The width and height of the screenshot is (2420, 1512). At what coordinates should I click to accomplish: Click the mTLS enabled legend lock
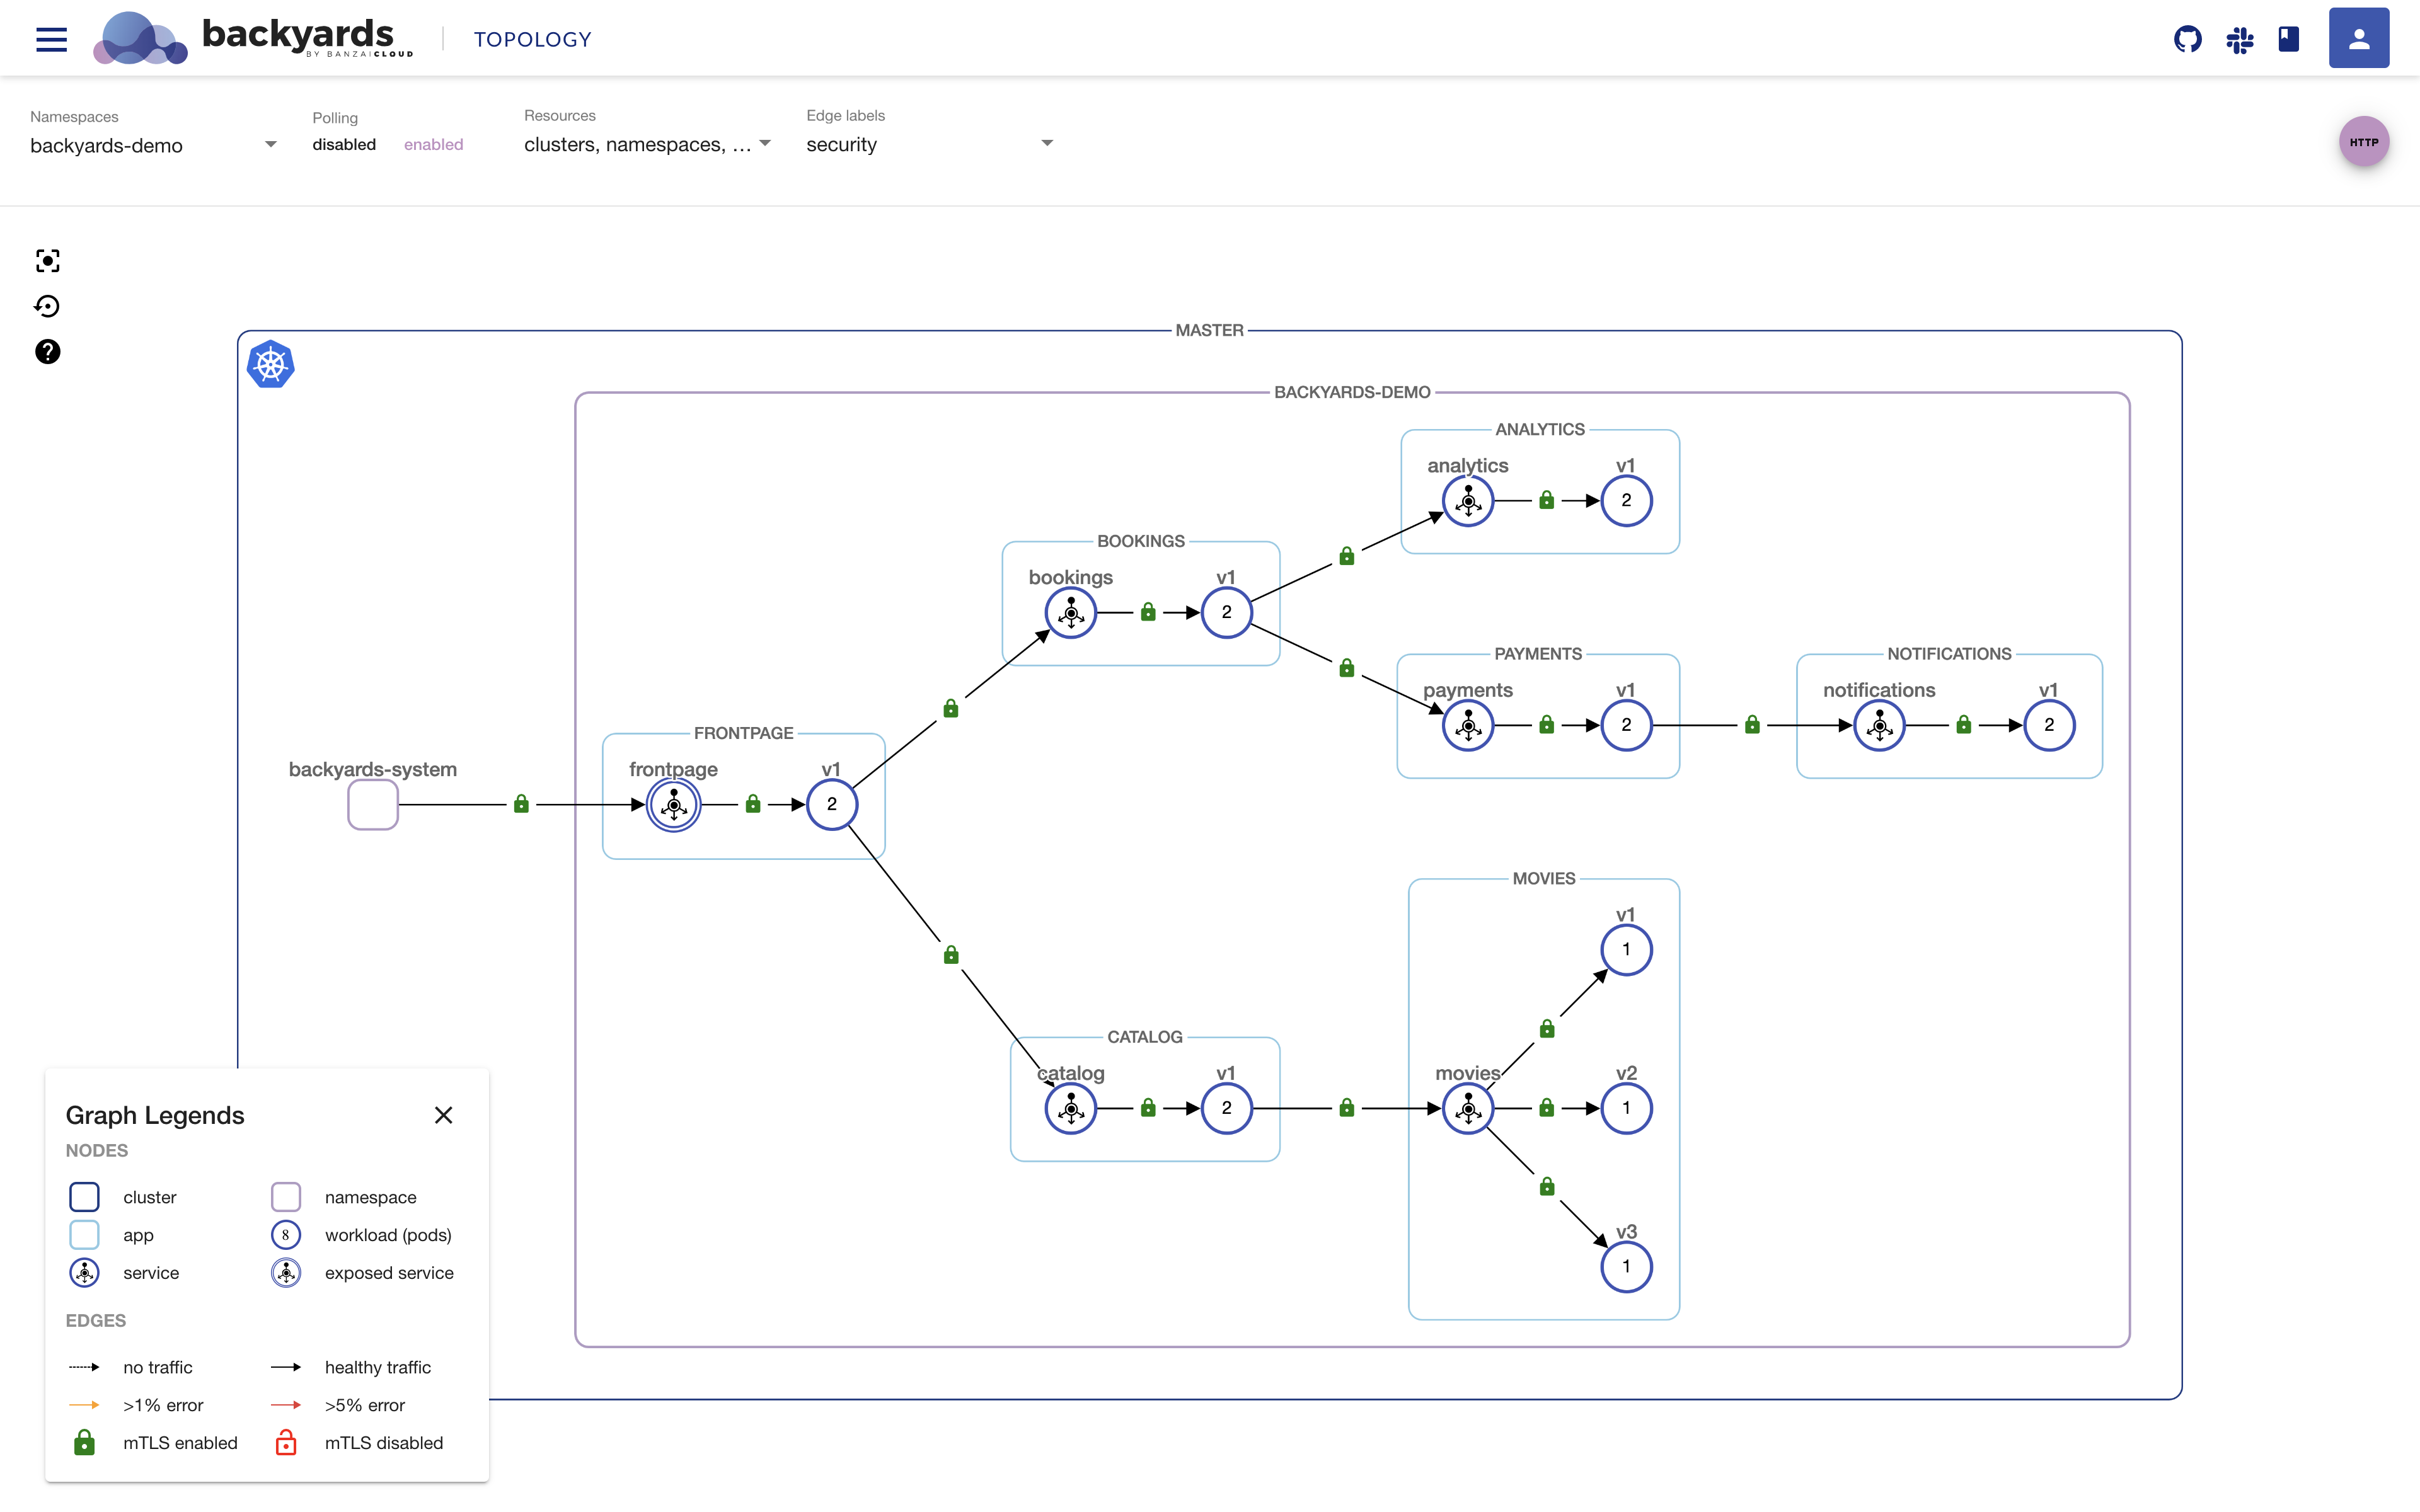pyautogui.click(x=84, y=1442)
